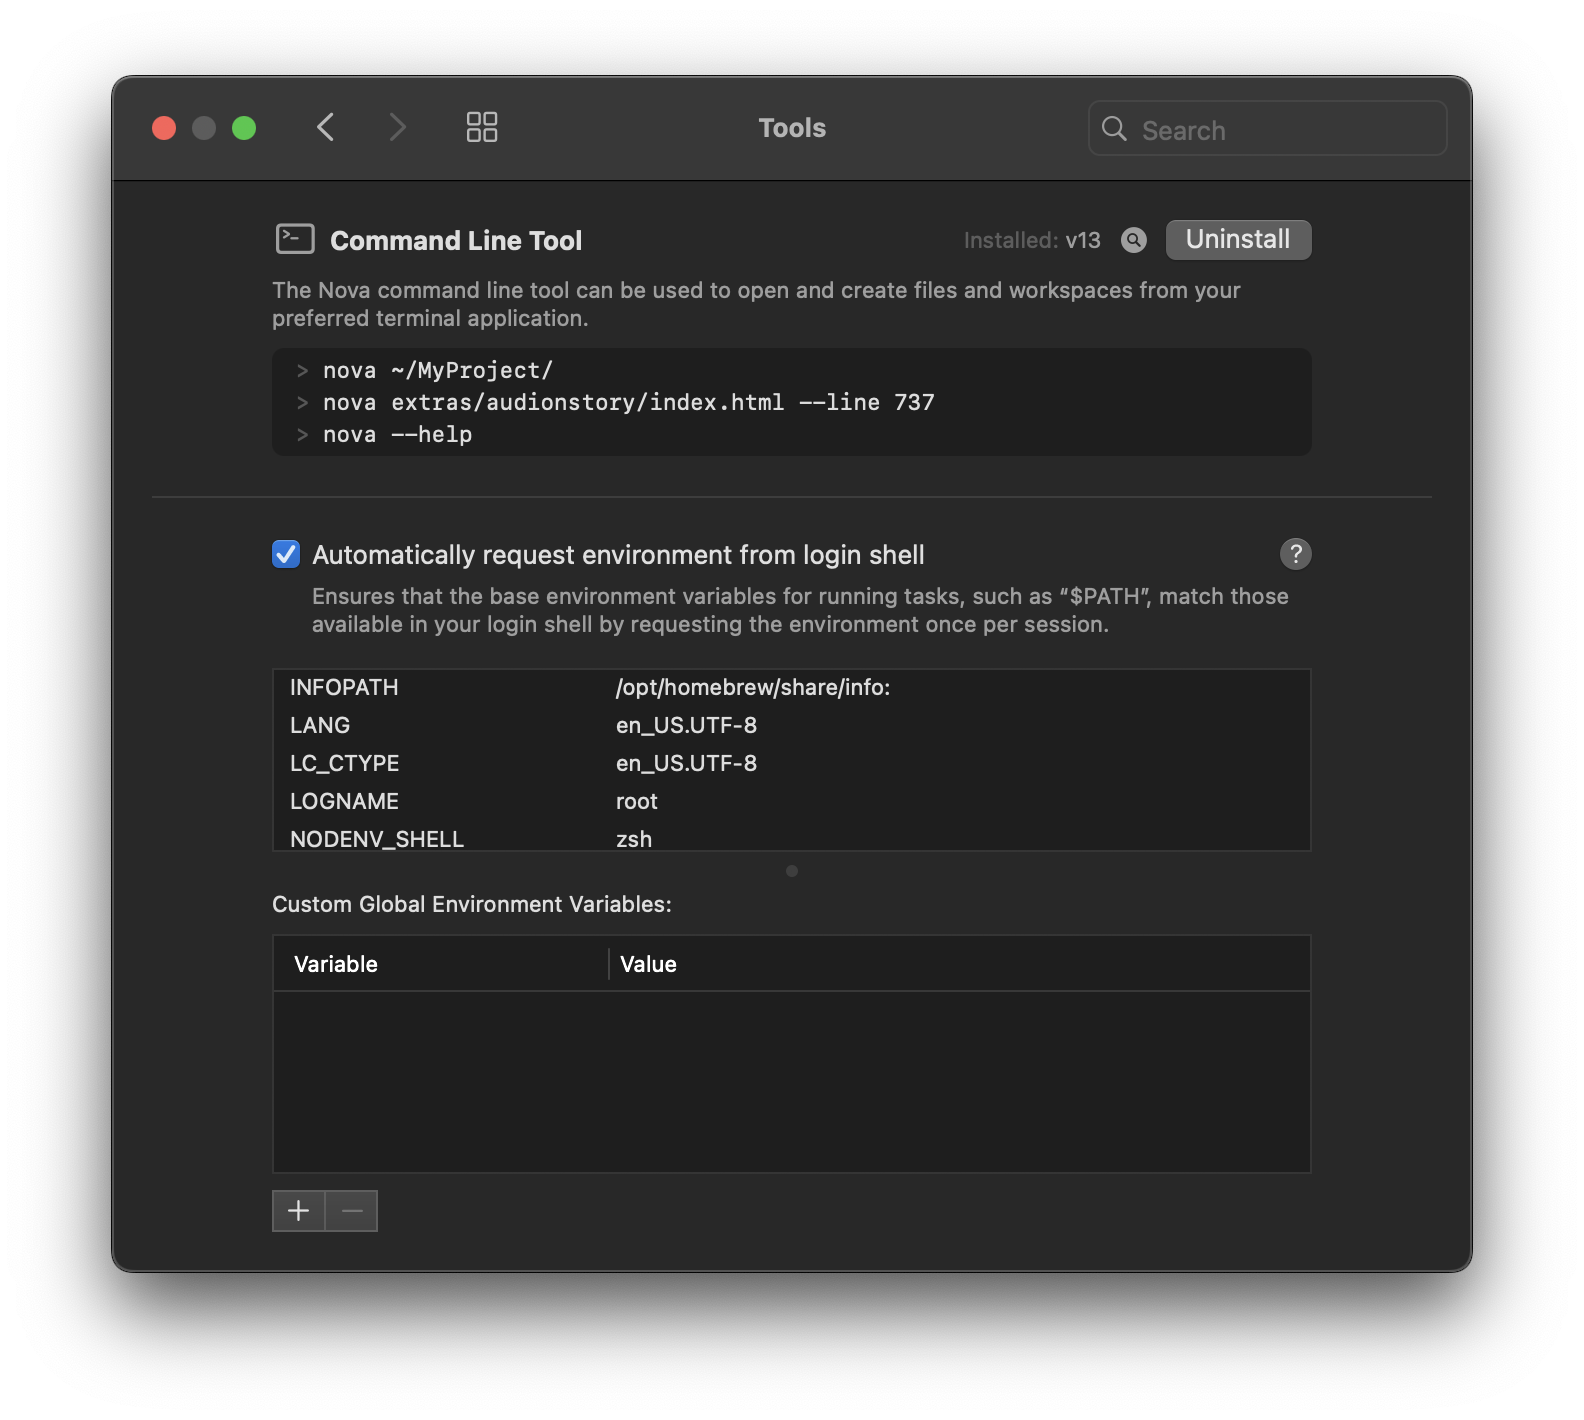Toggle automatic login shell environment request
Image resolution: width=1584 pixels, height=1420 pixels.
point(286,554)
